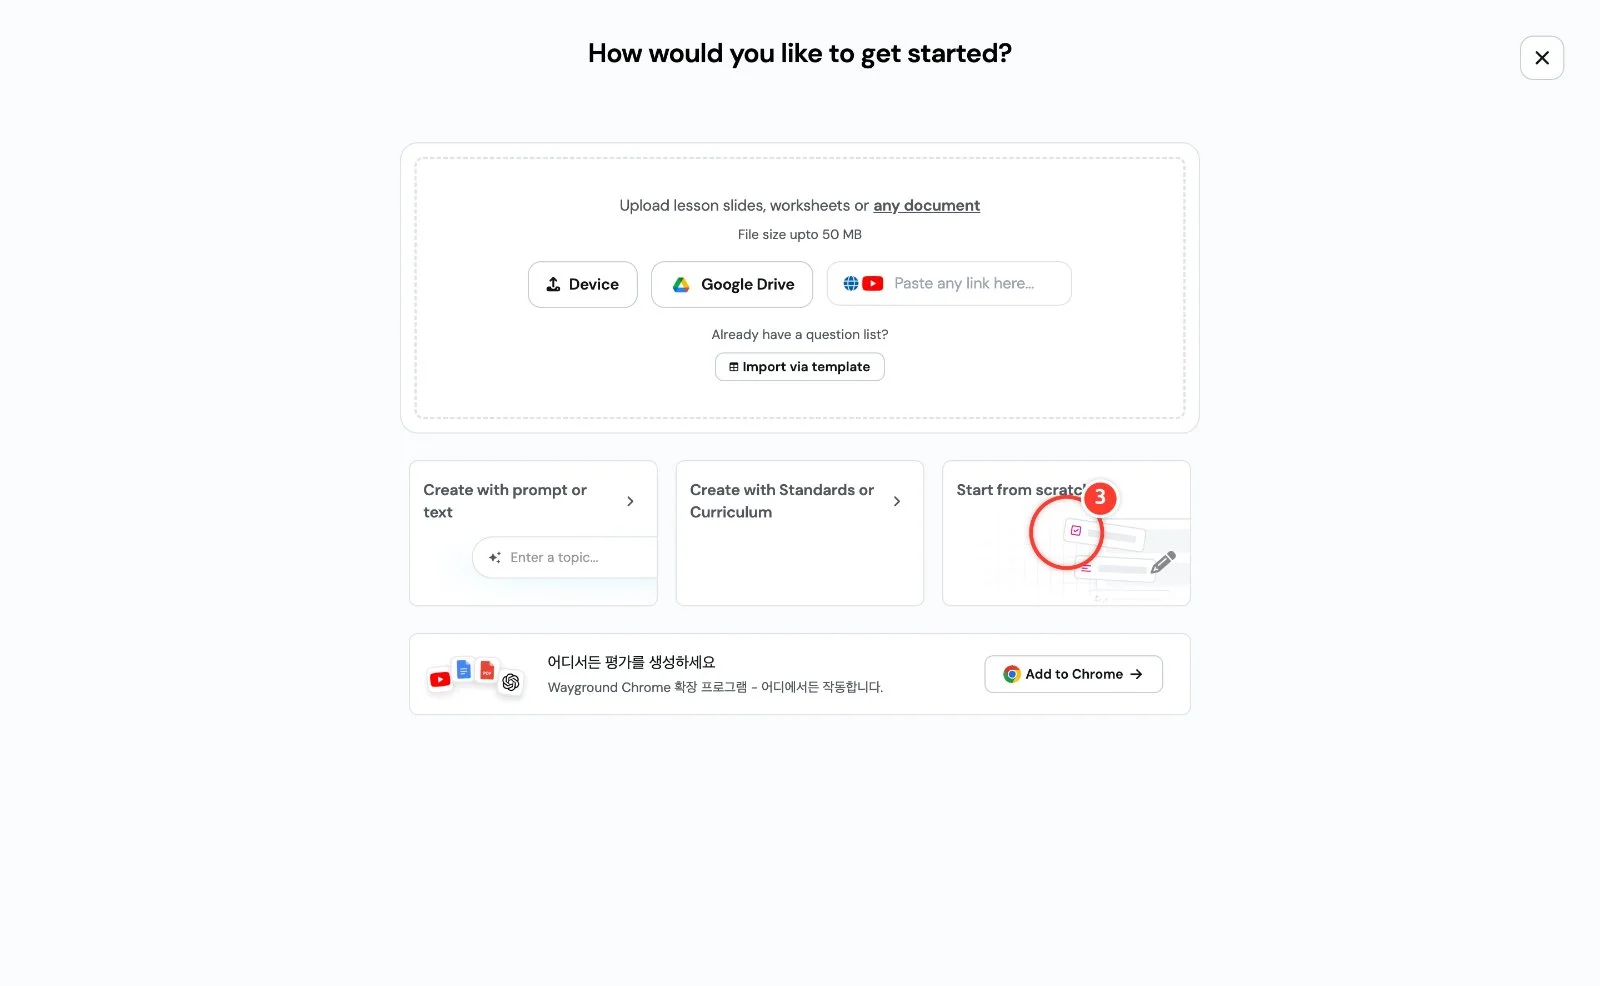Click the Import via template table icon
This screenshot has height=986, width=1600.
[734, 367]
